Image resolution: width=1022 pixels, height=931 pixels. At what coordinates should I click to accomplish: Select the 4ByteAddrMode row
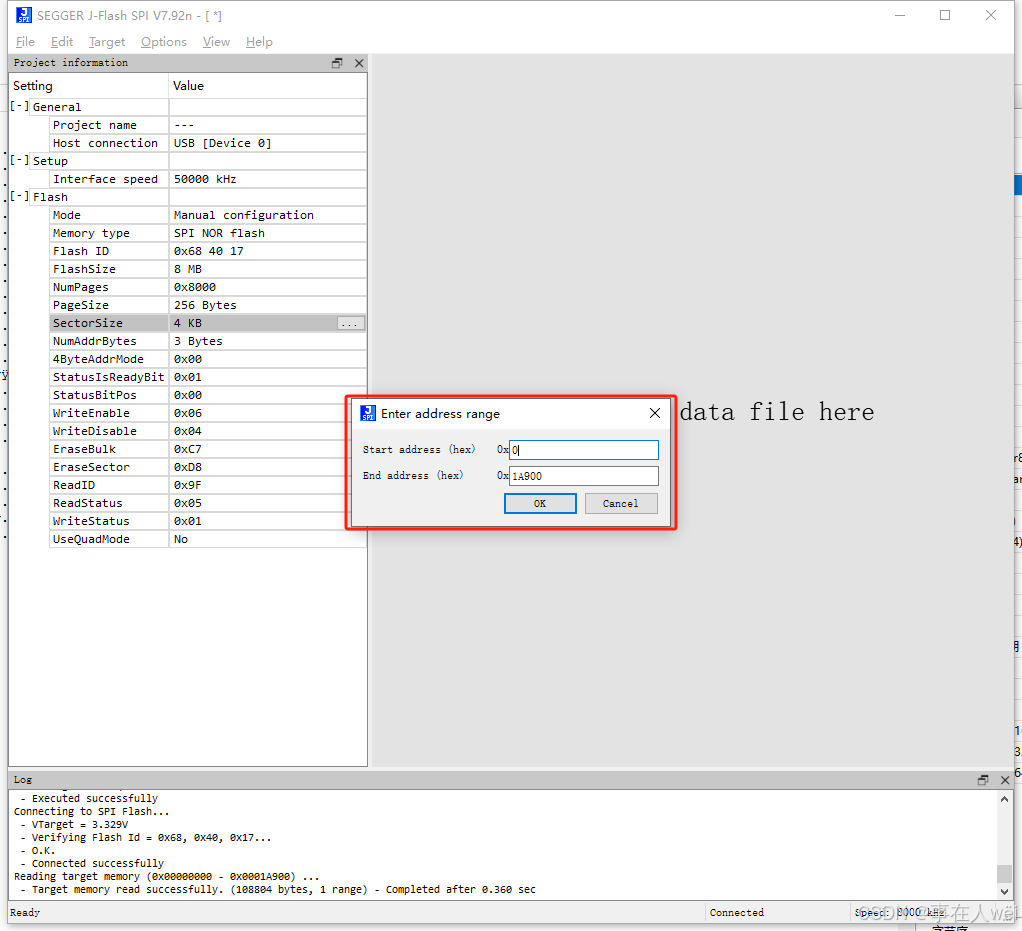[x=208, y=359]
